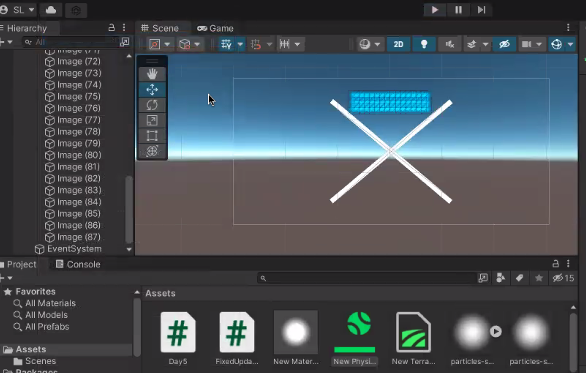This screenshot has height=373, width=586.
Task: Click the Hierarchy search field
Action: coord(70,42)
